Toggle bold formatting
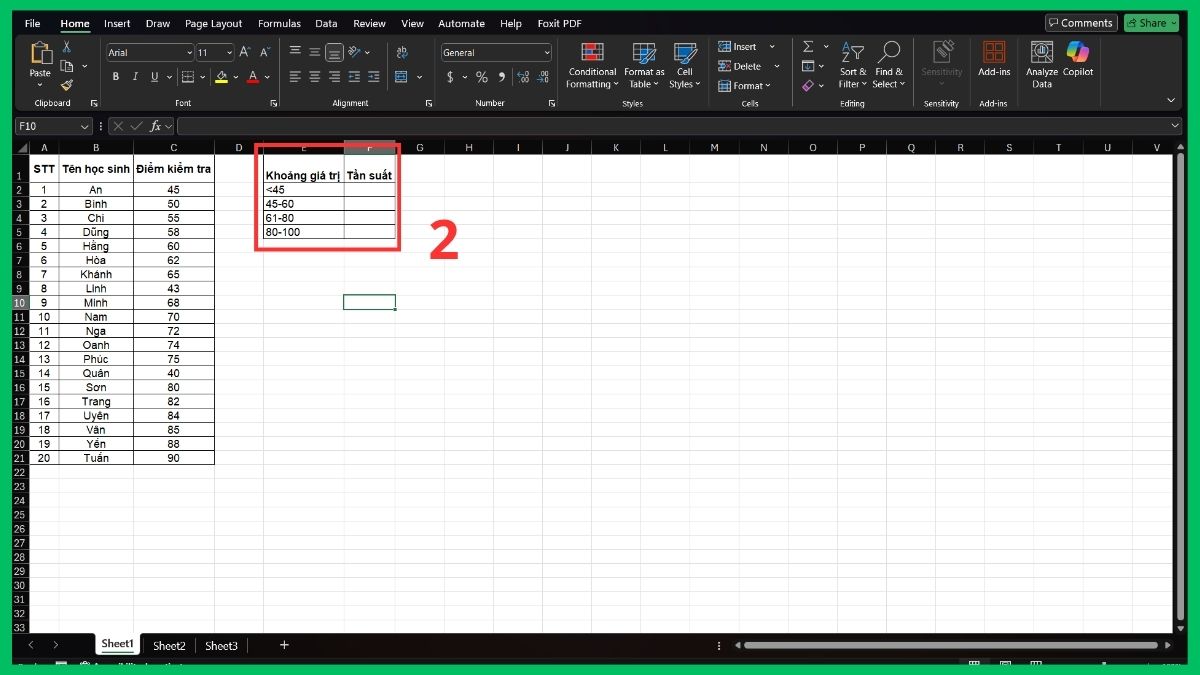The height and width of the screenshot is (675, 1200). (114, 76)
